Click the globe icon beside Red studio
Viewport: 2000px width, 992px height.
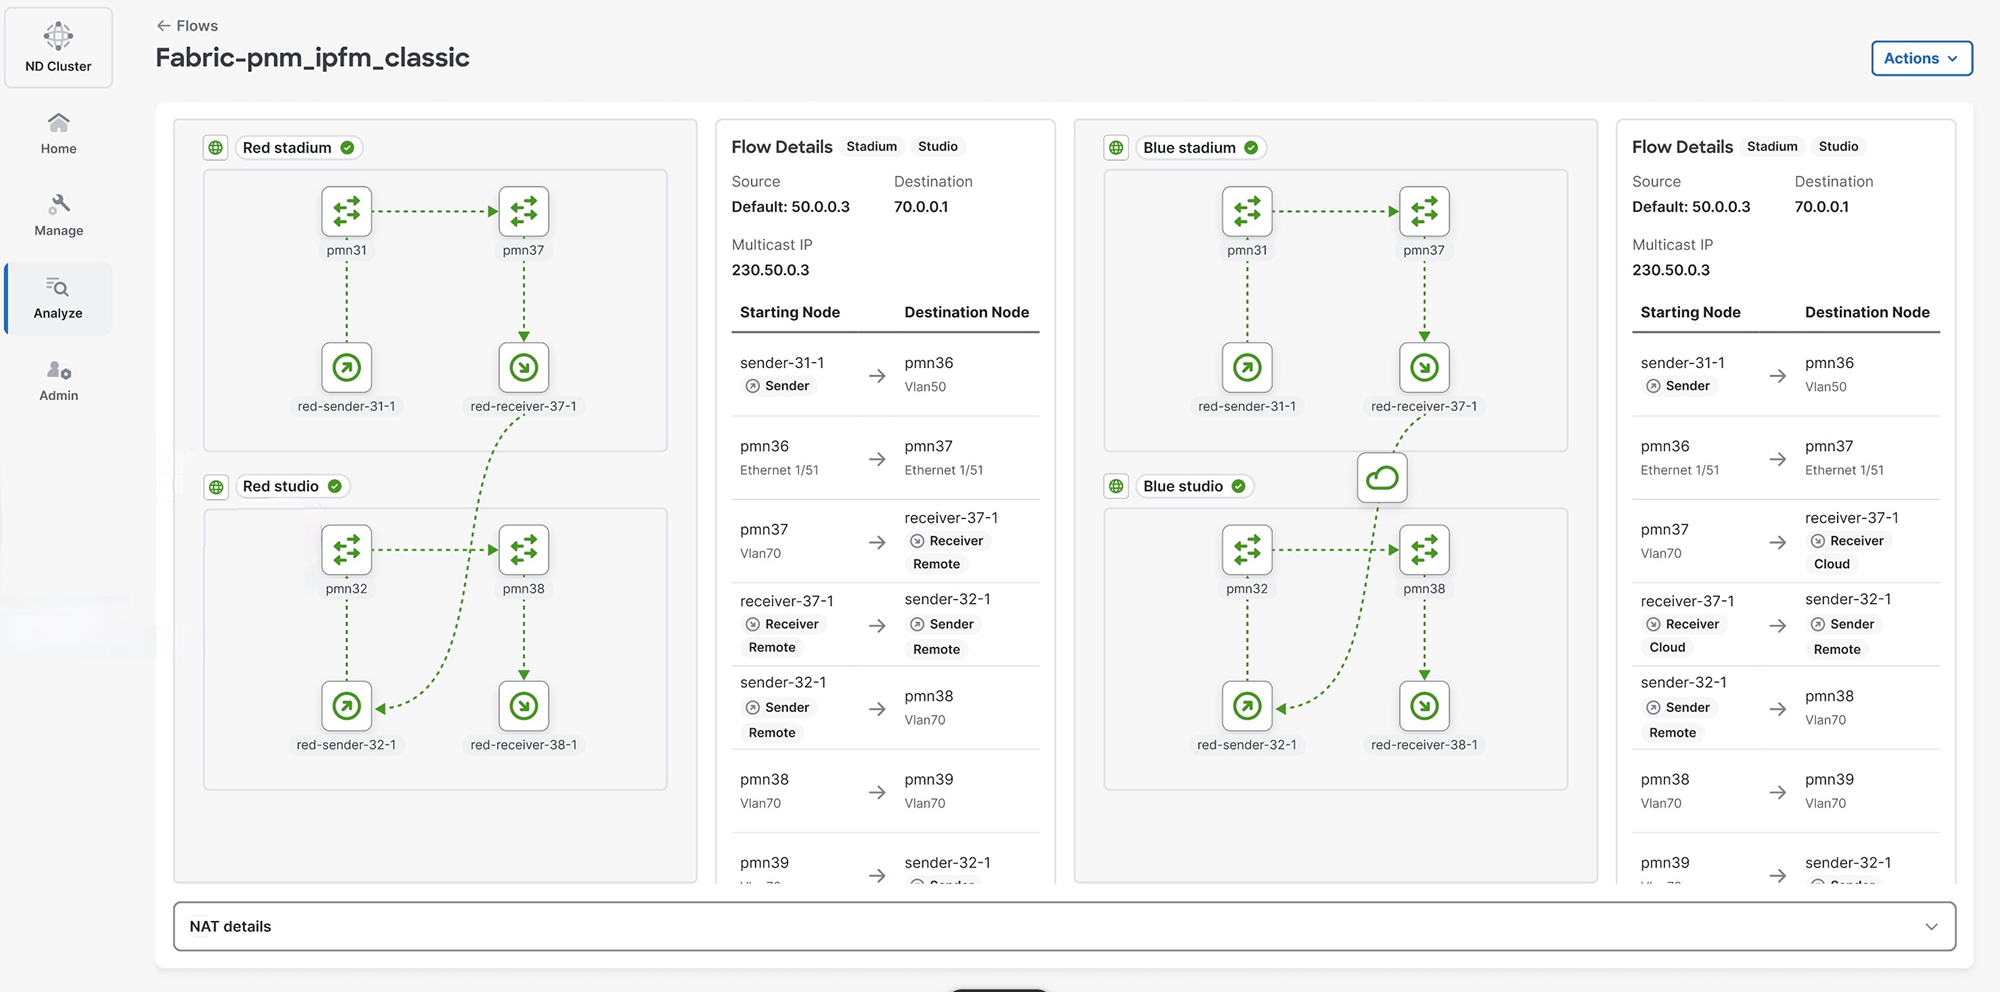216,487
